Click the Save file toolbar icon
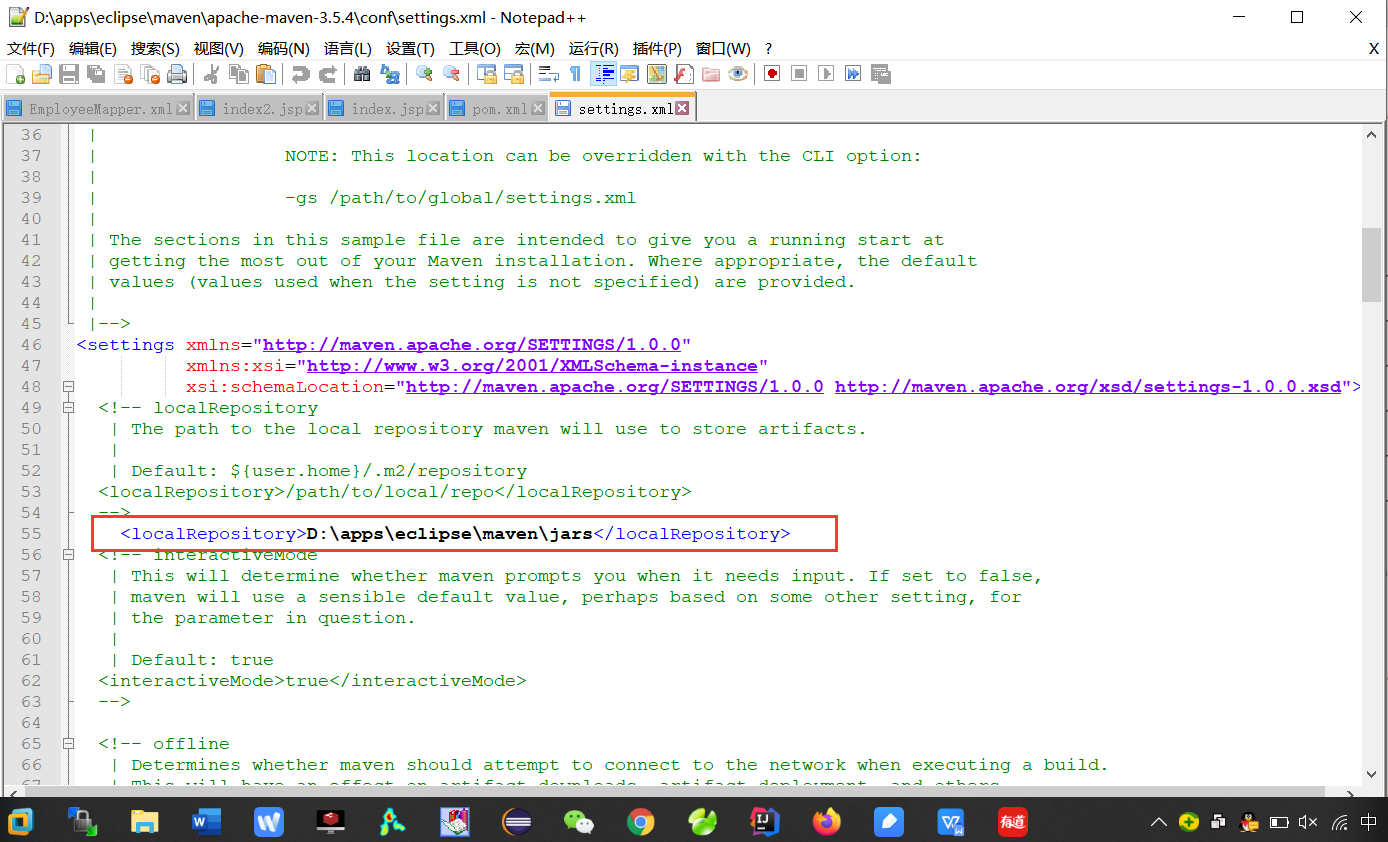 (x=69, y=74)
